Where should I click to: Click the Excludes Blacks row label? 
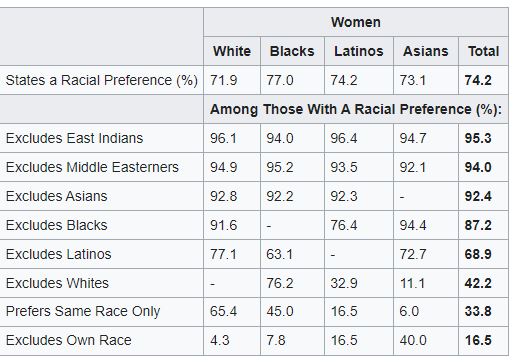57,225
